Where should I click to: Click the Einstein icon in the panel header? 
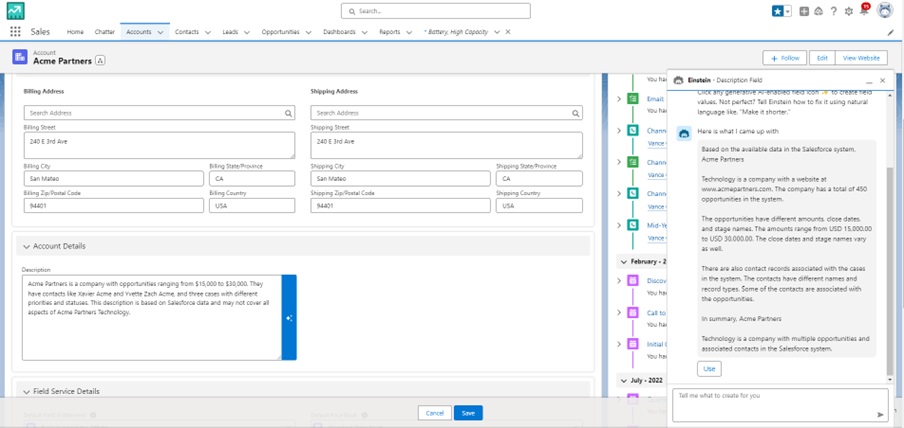[679, 80]
